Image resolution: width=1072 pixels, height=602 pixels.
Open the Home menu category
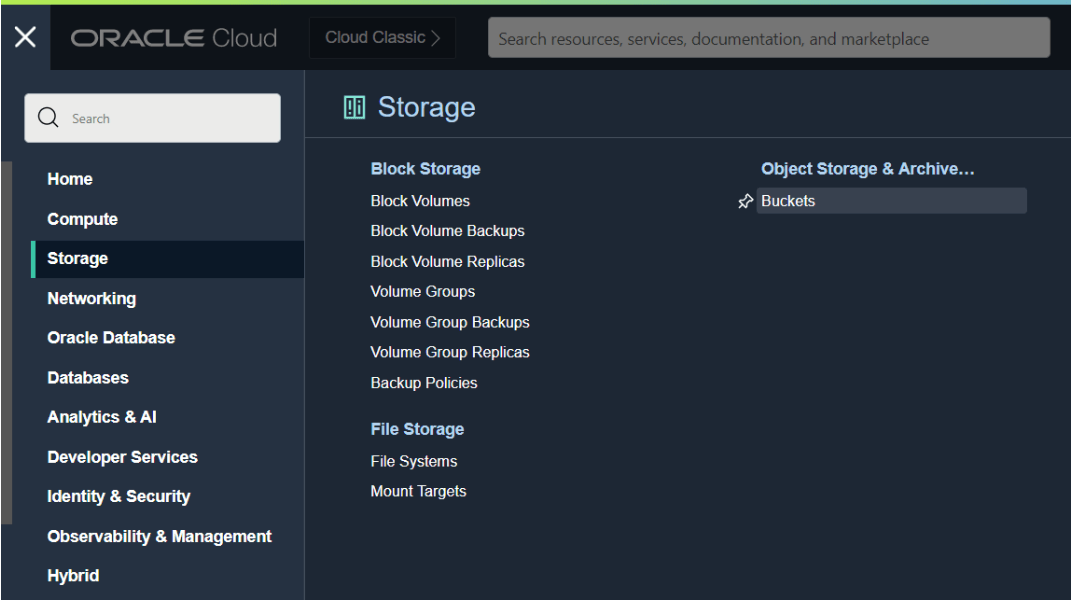[x=70, y=179]
